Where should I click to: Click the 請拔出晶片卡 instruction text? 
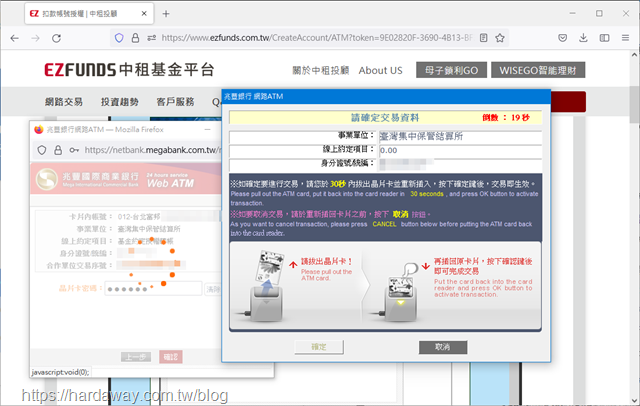point(326,262)
